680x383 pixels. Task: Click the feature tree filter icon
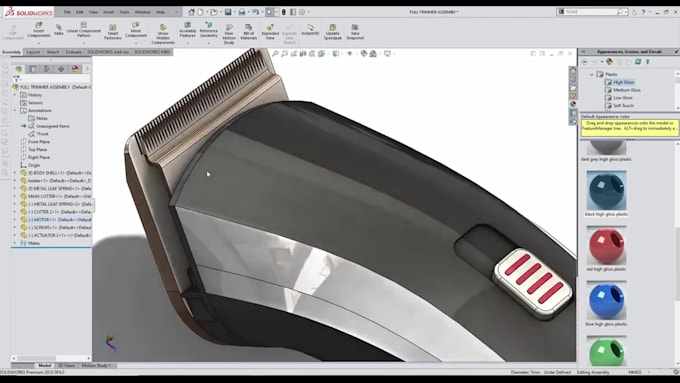click(x=16, y=79)
